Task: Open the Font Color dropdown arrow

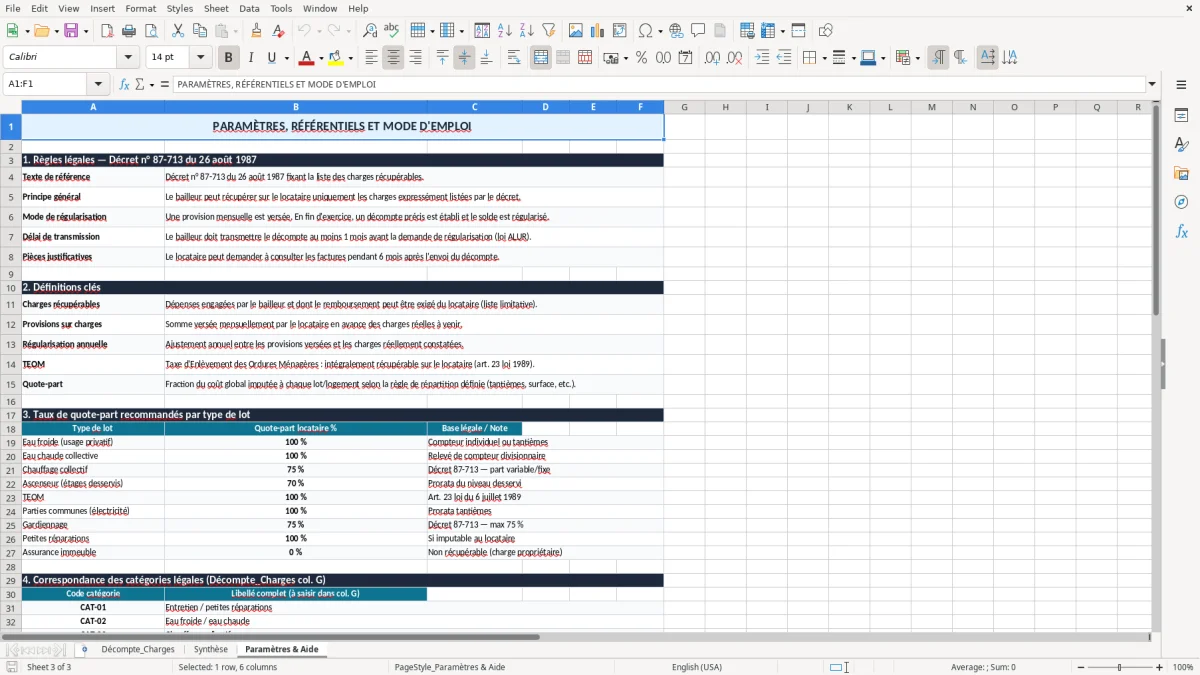Action: point(322,58)
